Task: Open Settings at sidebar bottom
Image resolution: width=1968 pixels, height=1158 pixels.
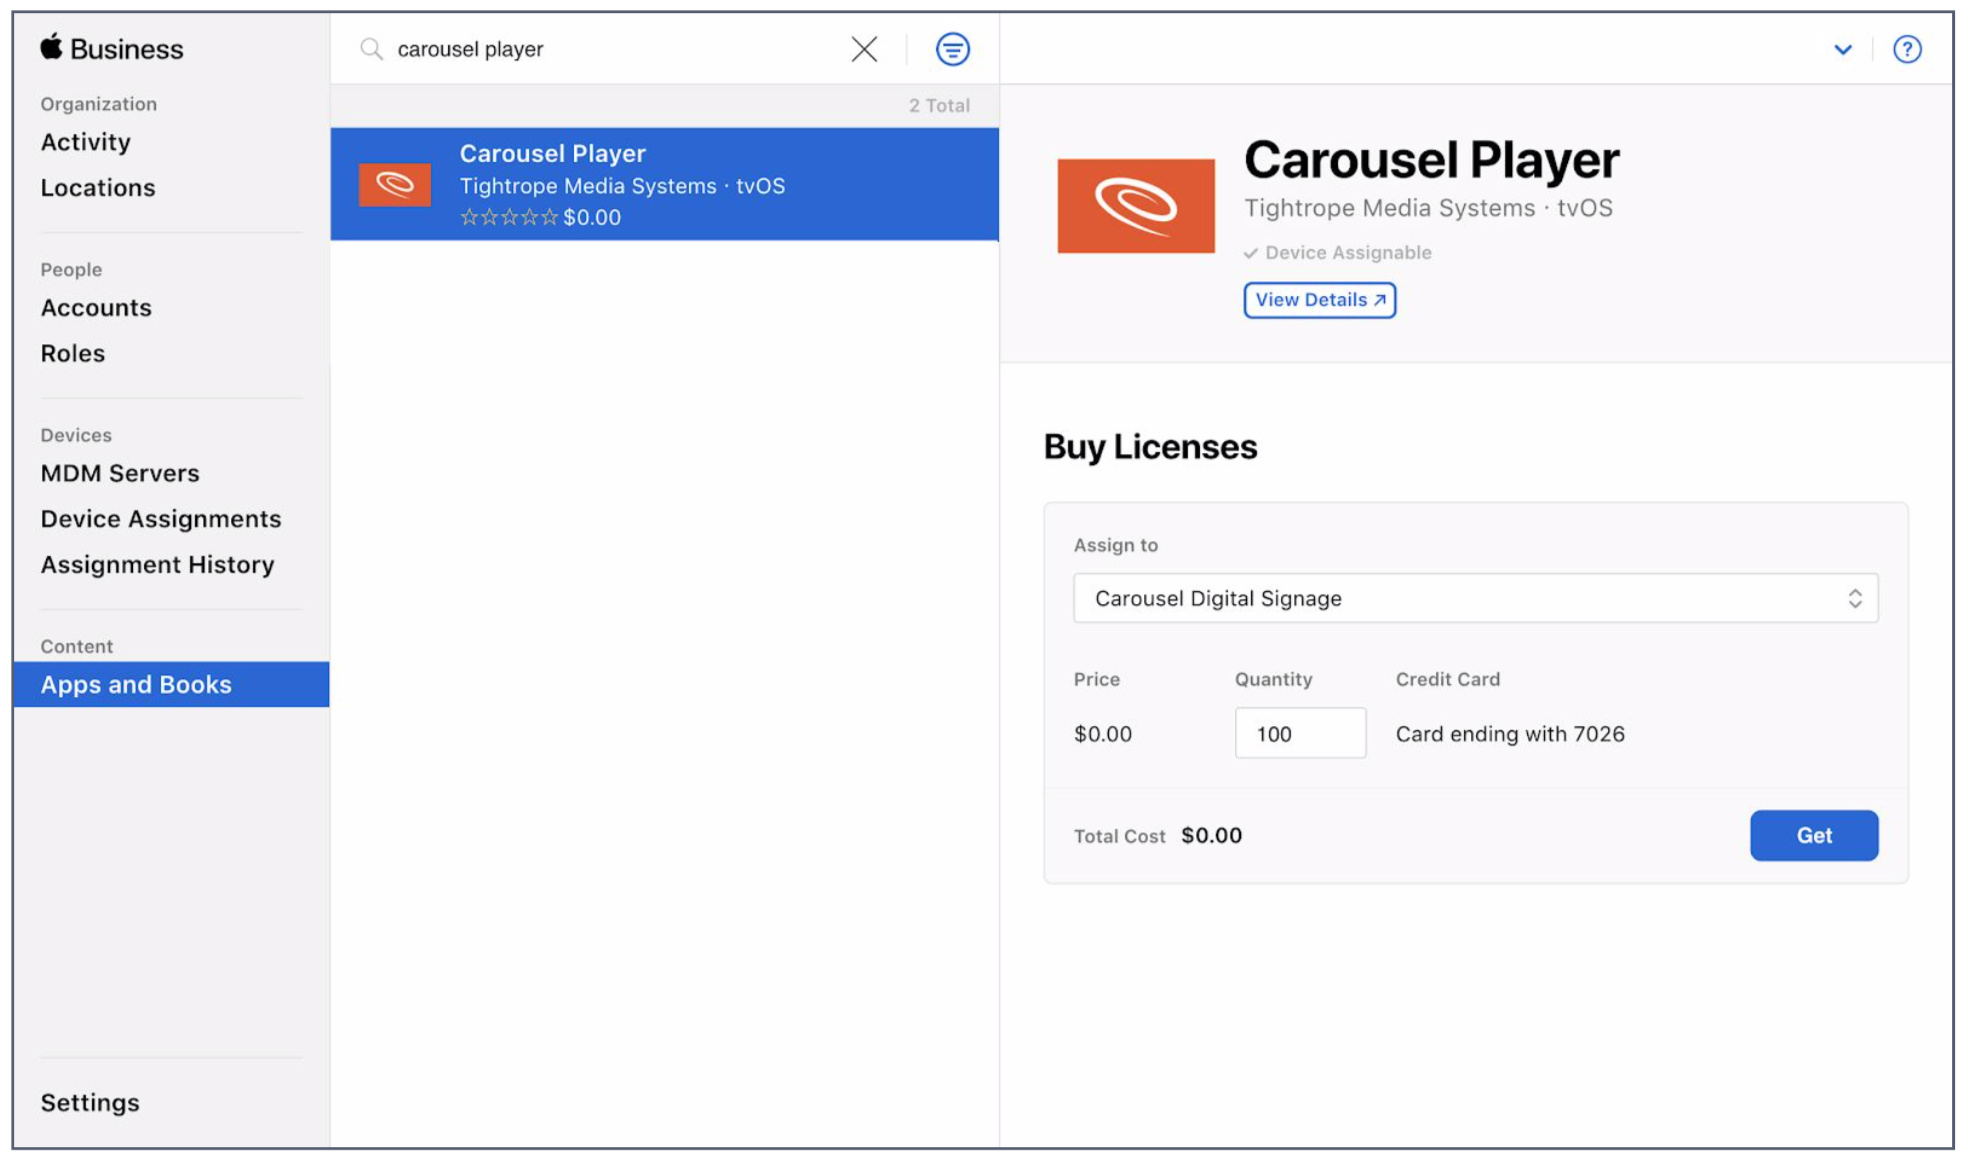Action: 90,1102
